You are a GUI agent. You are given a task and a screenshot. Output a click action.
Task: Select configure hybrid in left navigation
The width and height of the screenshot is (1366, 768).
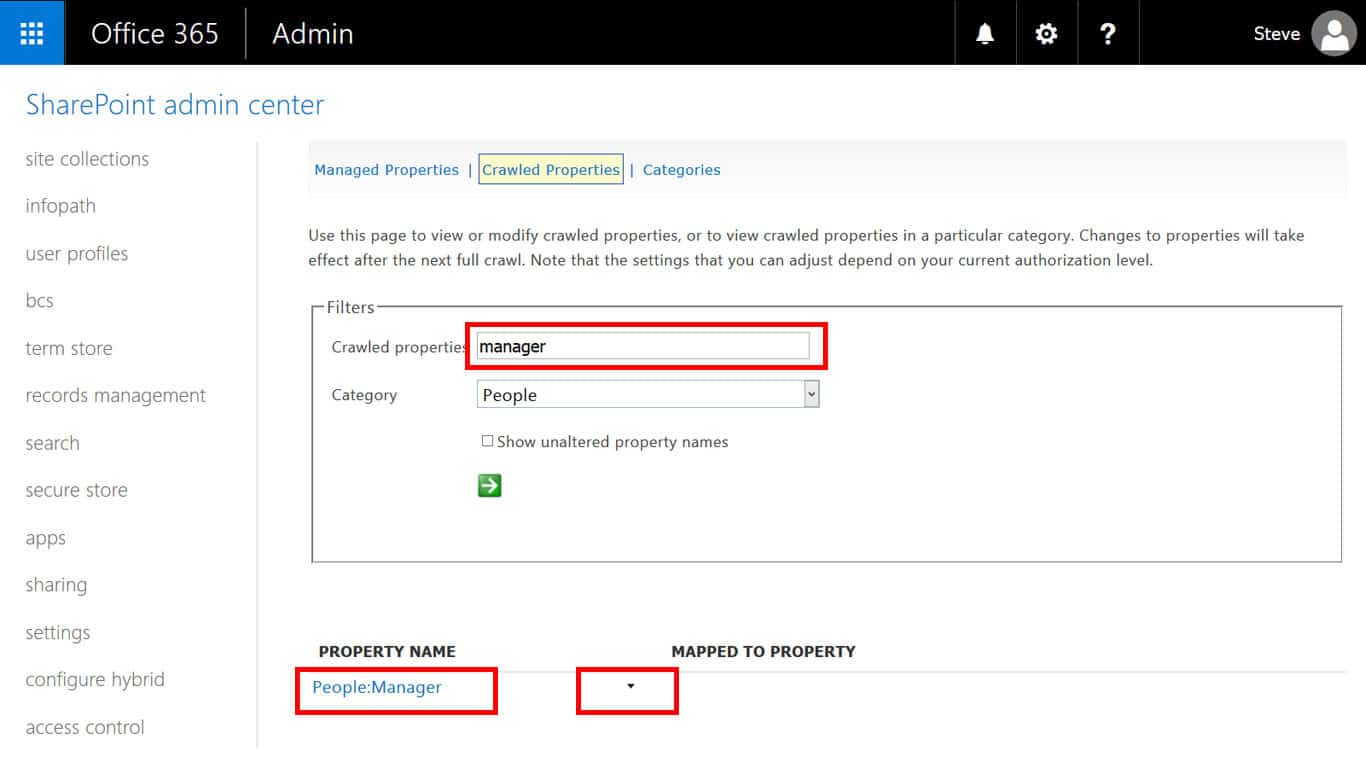pyautogui.click(x=95, y=680)
